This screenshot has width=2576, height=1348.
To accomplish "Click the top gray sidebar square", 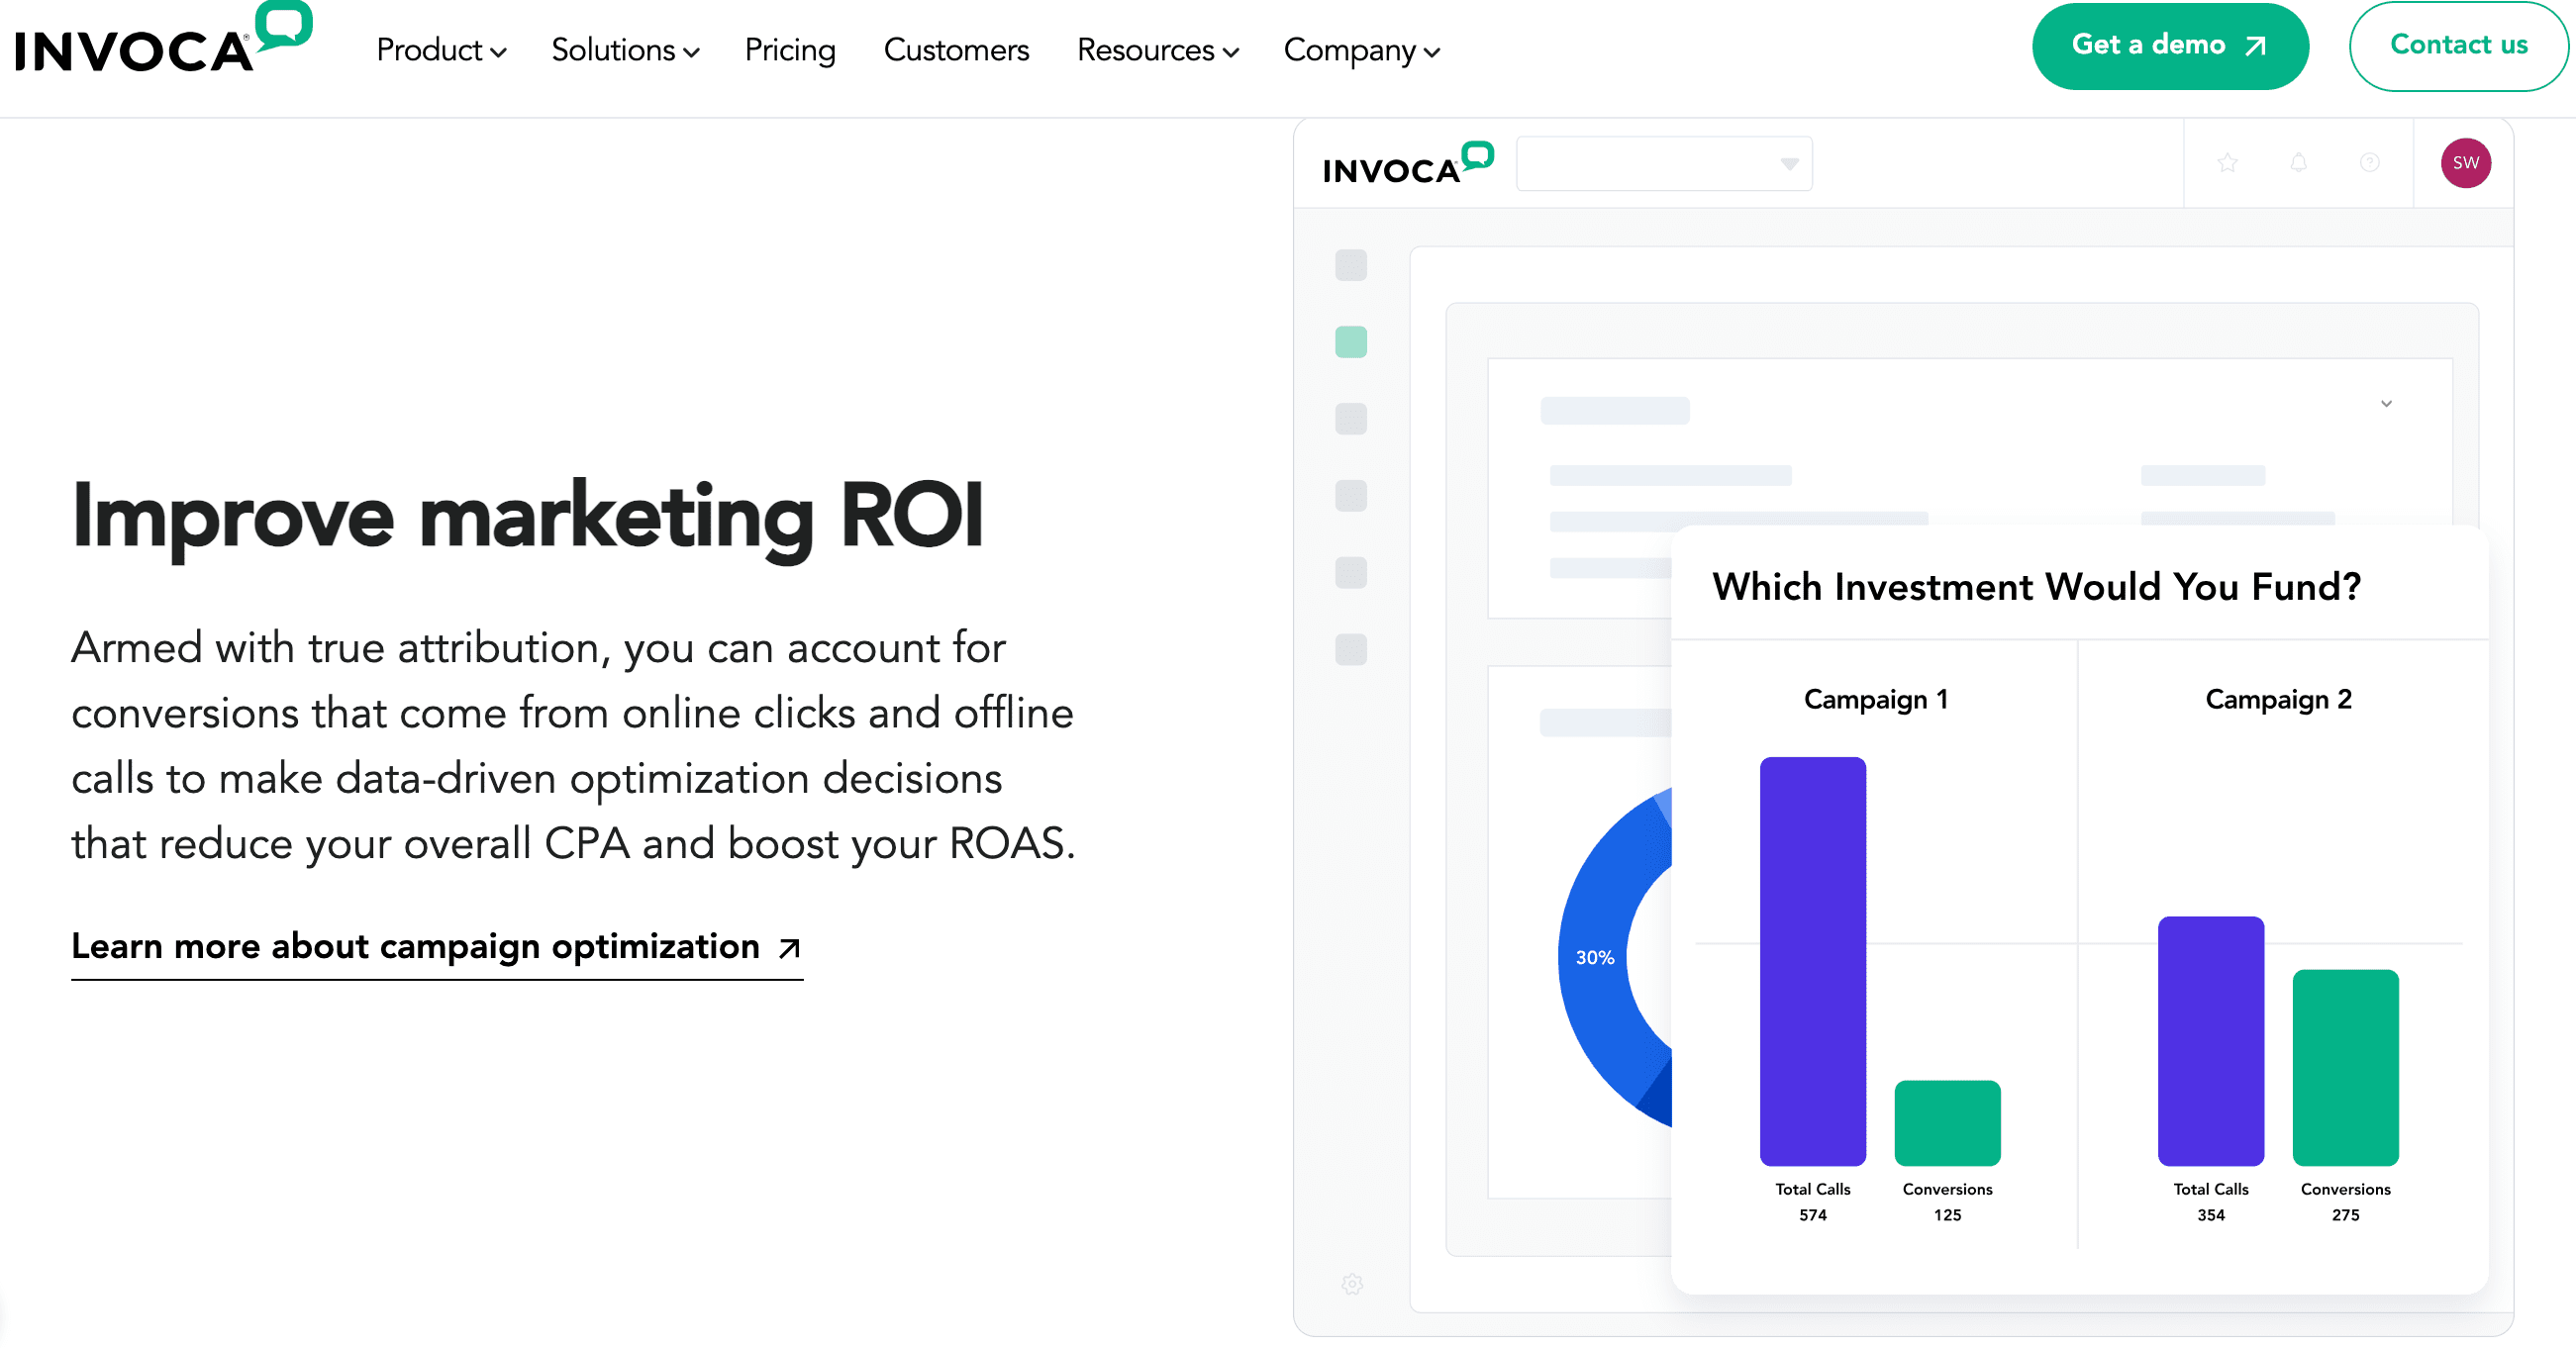I will tap(1351, 265).
